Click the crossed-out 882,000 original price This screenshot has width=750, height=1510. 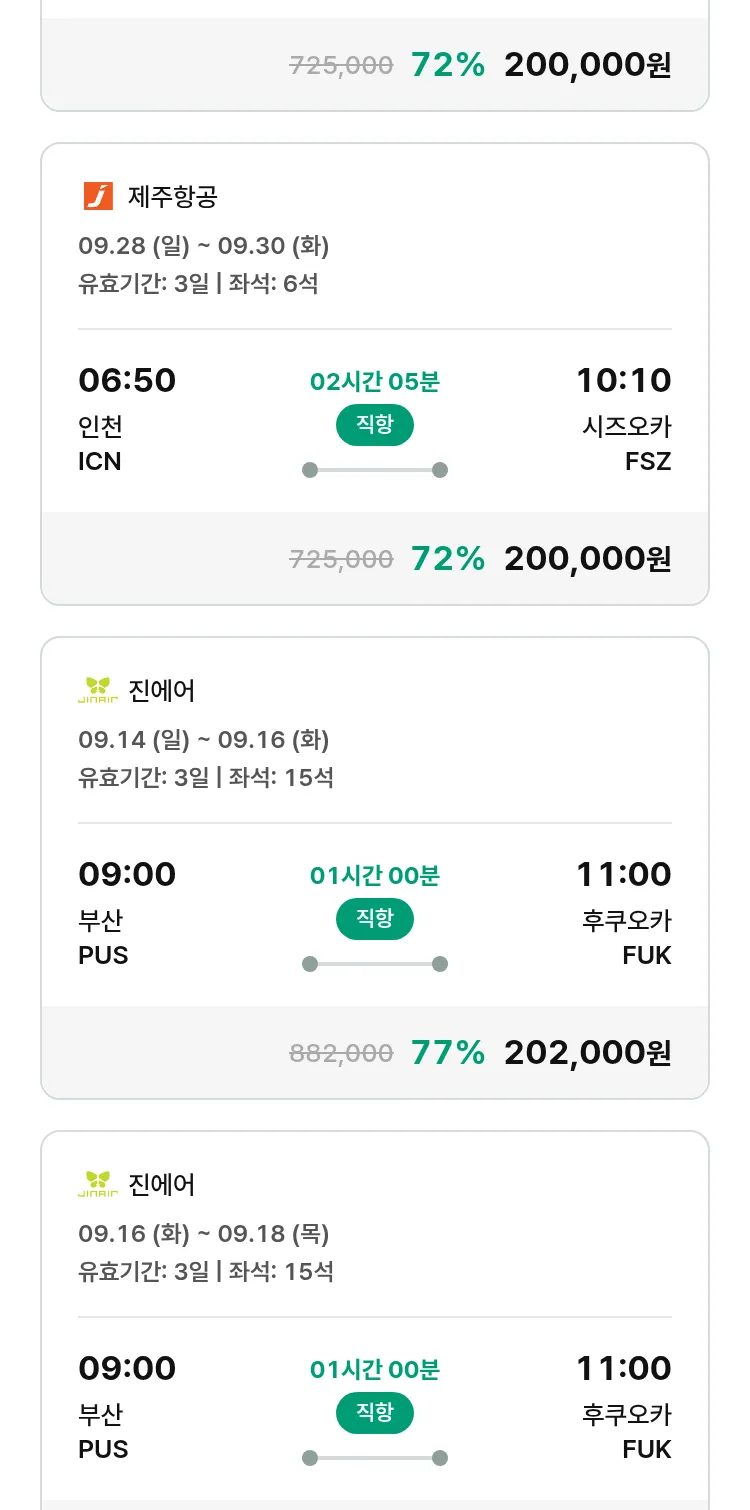point(341,1053)
